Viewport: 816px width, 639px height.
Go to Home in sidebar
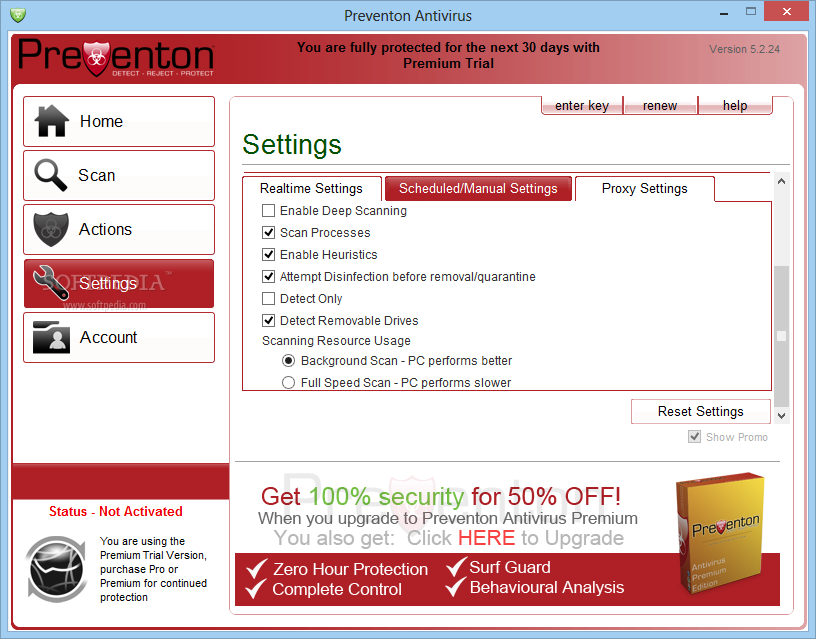[x=119, y=121]
